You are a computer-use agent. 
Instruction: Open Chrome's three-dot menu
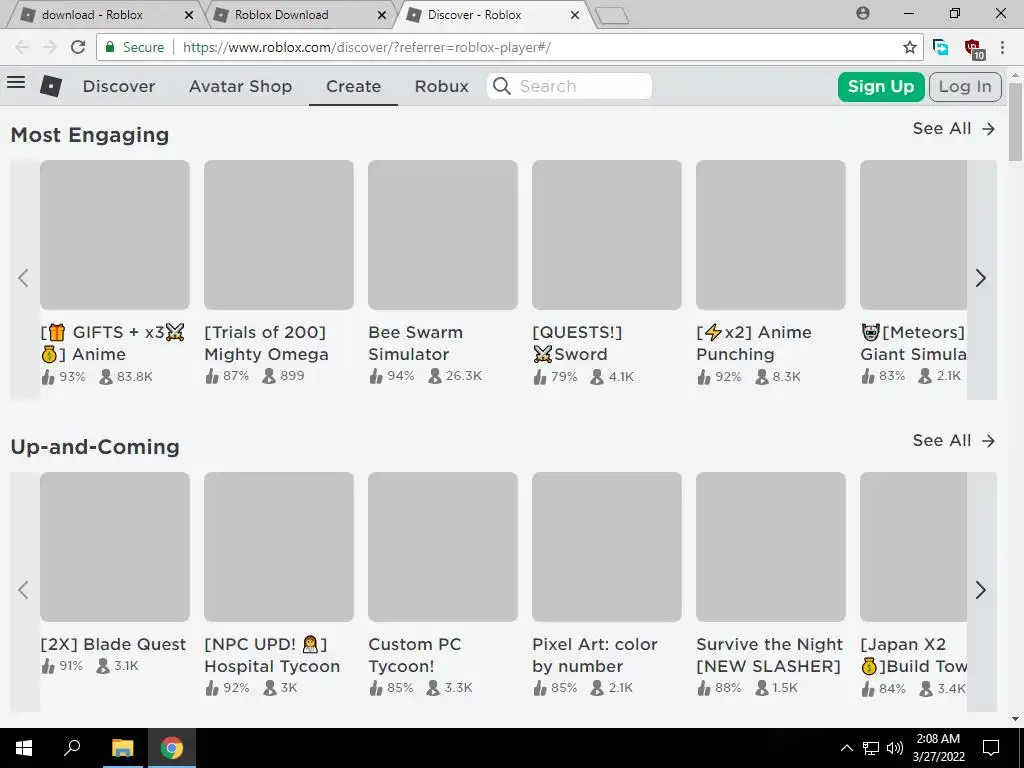1002,47
